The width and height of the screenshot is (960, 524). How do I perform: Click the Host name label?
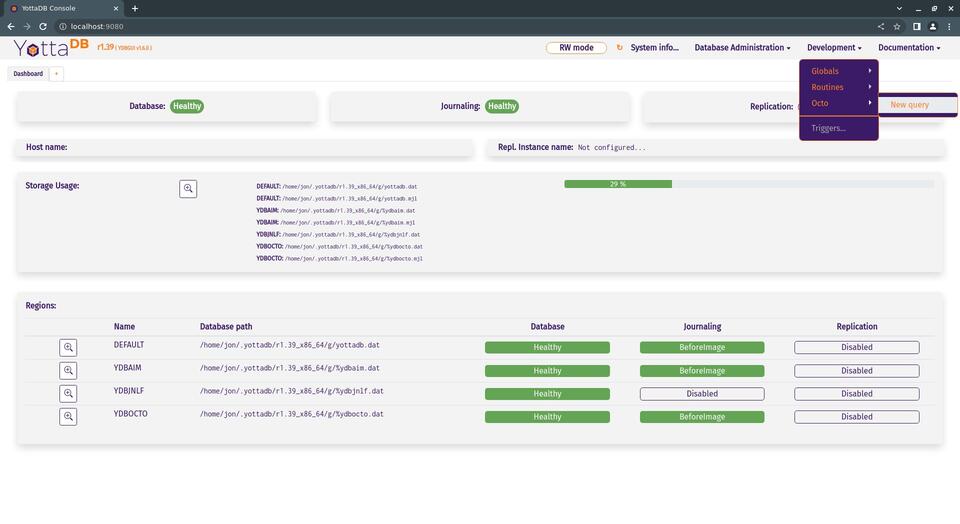click(x=47, y=147)
